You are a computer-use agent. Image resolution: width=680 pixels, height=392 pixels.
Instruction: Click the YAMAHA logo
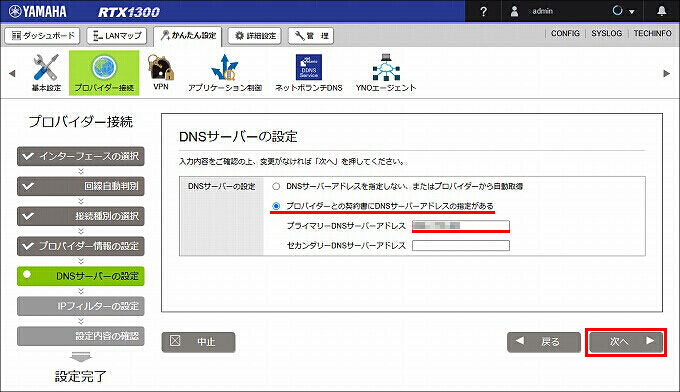(38, 11)
